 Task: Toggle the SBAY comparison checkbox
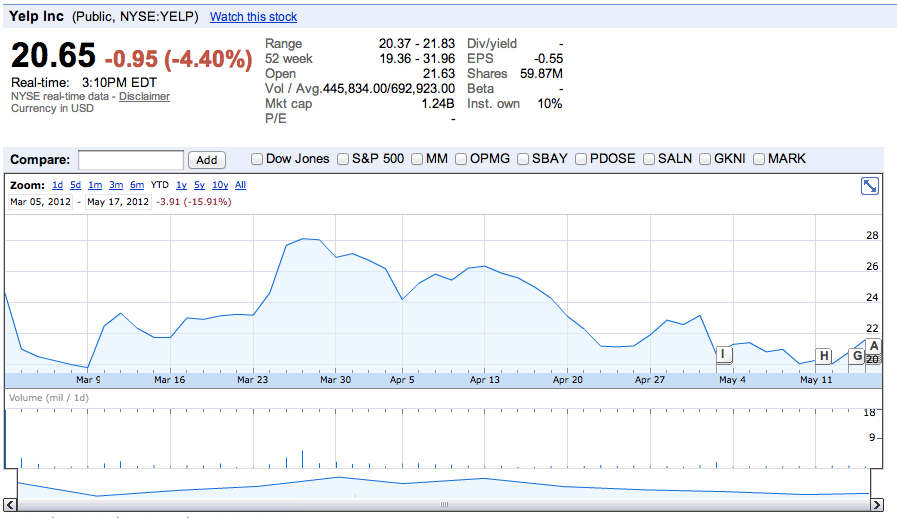[523, 159]
